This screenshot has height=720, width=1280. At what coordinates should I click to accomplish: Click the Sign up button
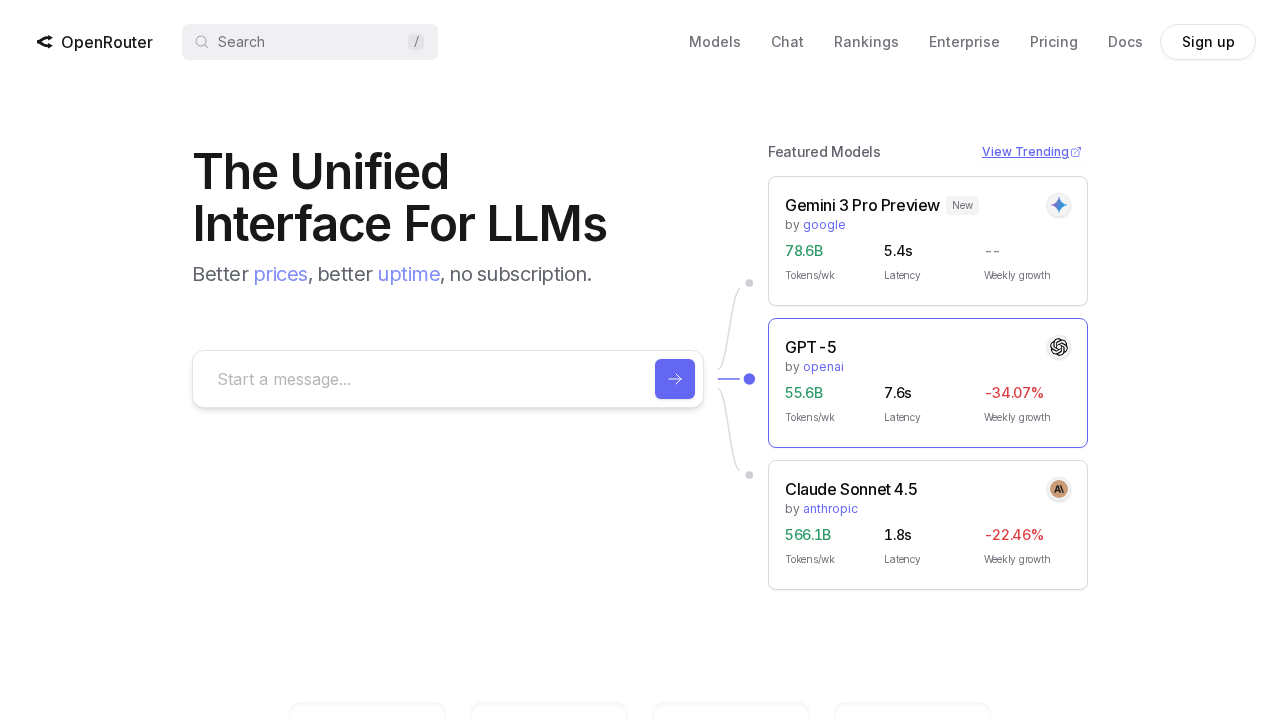click(1207, 42)
